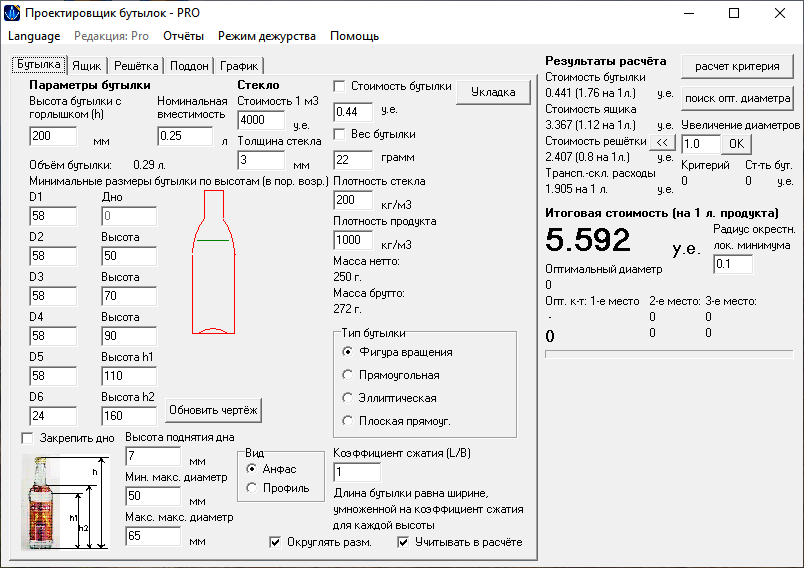This screenshot has width=804, height=568.
Task: Click the glass cost per m3 field
Action: click(261, 120)
